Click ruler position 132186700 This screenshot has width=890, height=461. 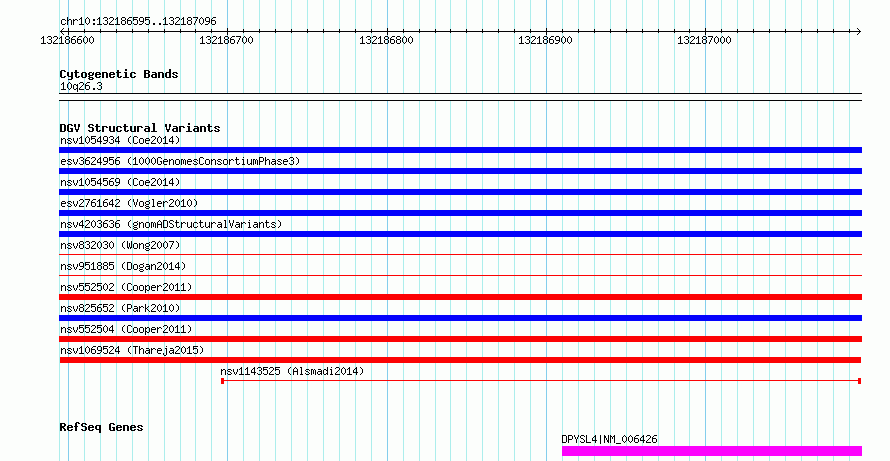coord(226,40)
